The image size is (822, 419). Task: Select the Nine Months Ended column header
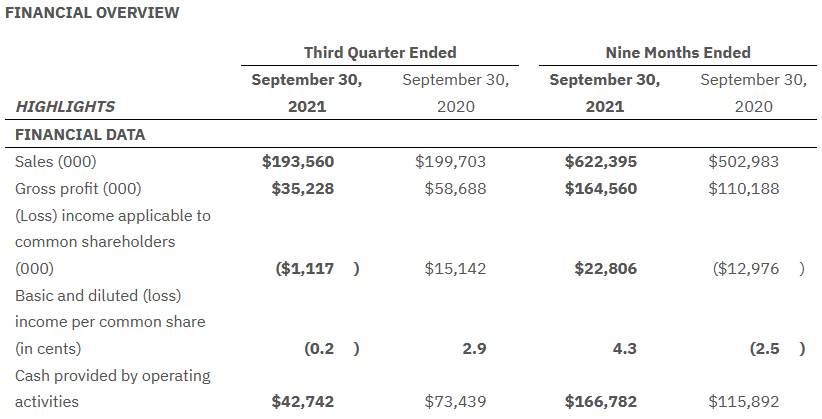click(678, 52)
